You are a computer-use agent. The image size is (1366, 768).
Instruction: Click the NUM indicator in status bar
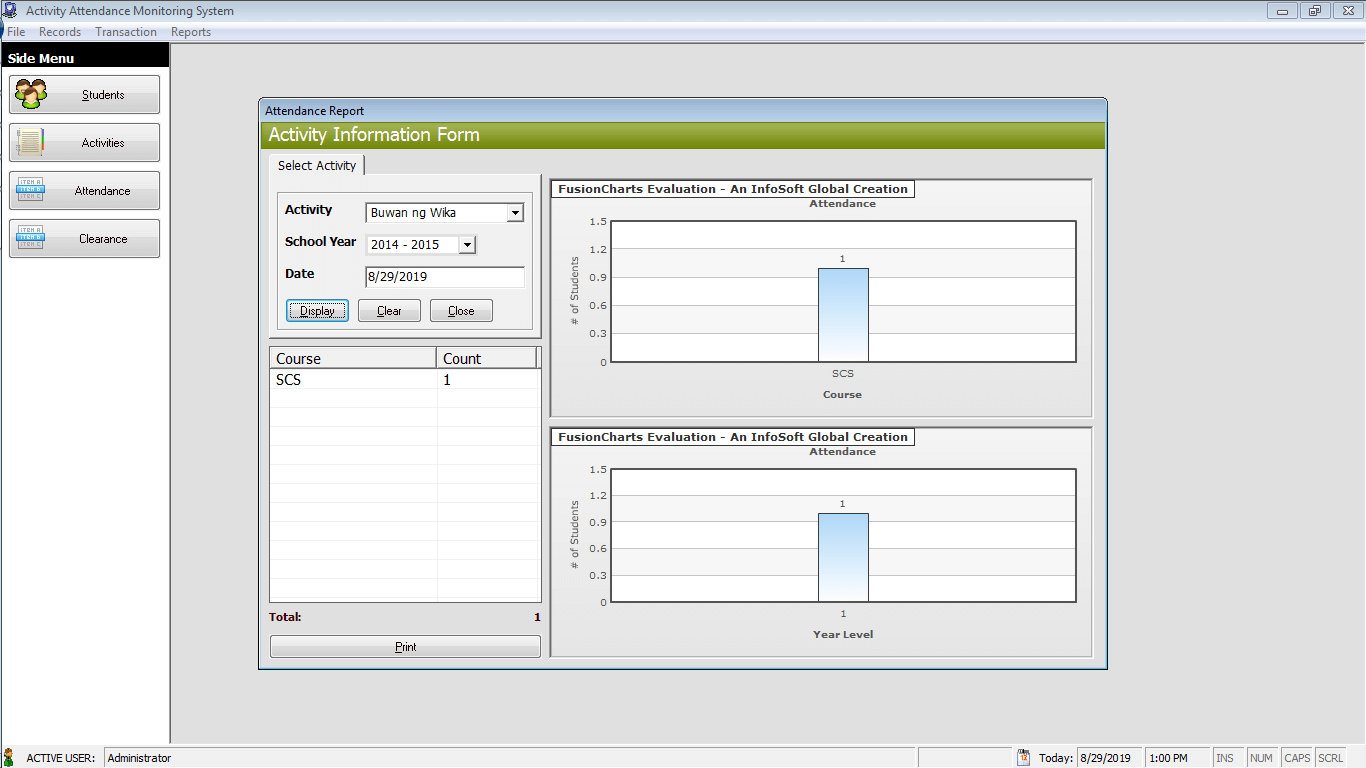coord(1261,758)
